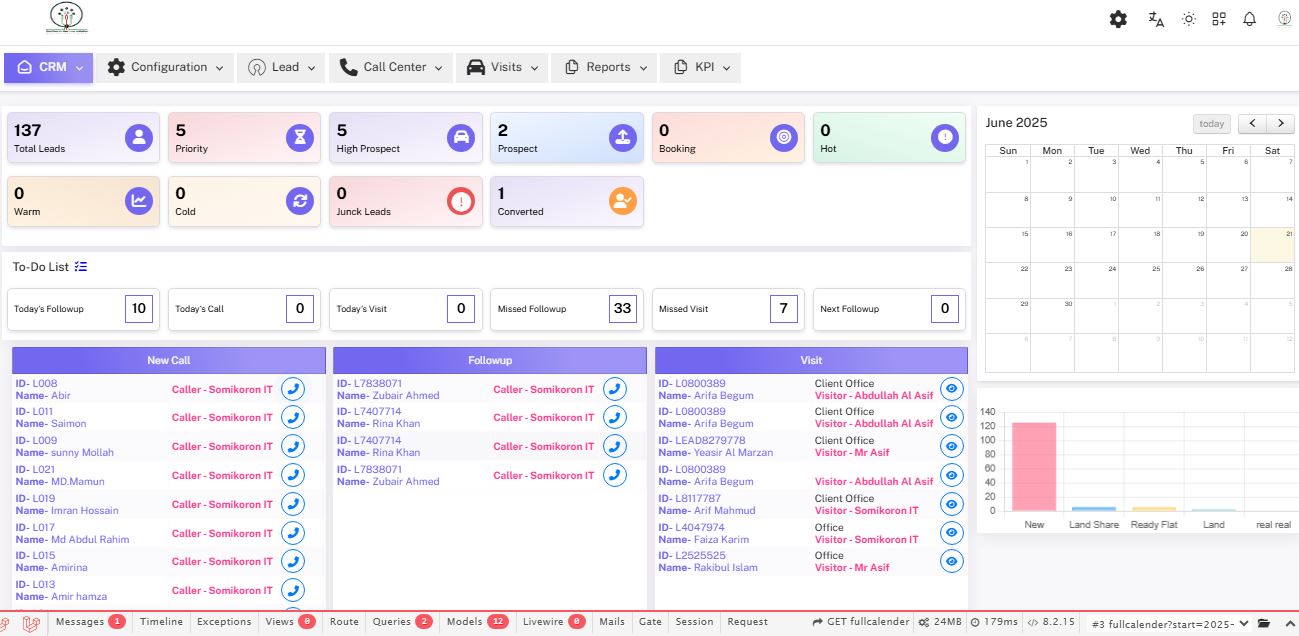This screenshot has width=1299, height=636.
Task: Go to next month in calendar
Action: (x=1280, y=124)
